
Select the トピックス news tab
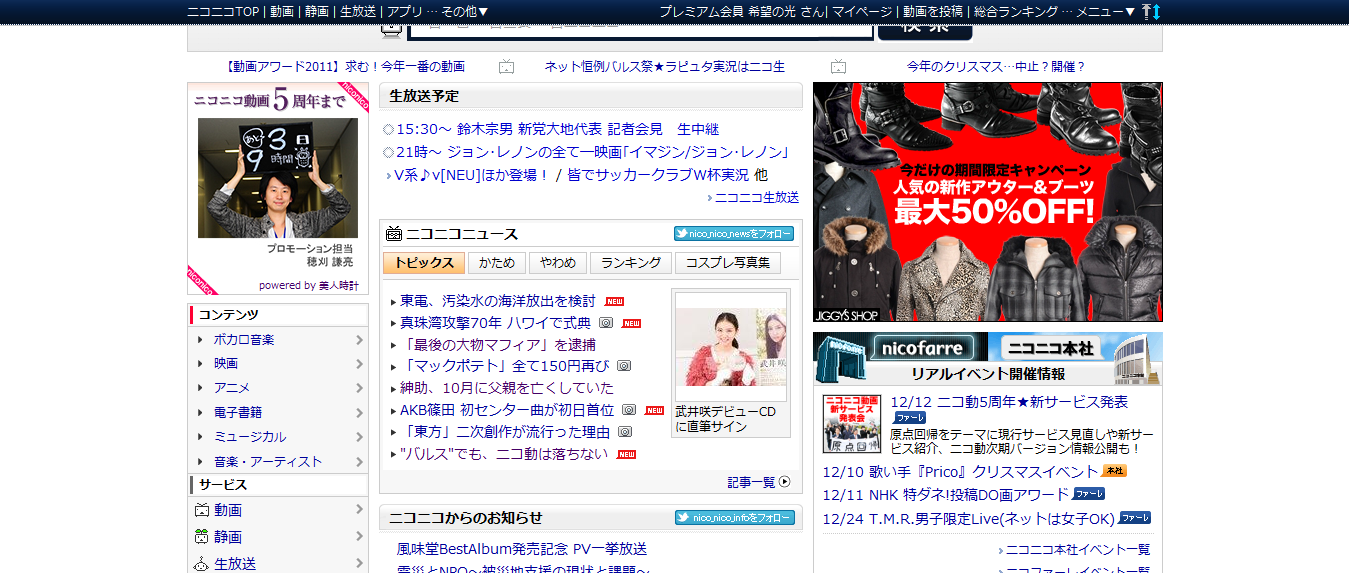tap(424, 263)
